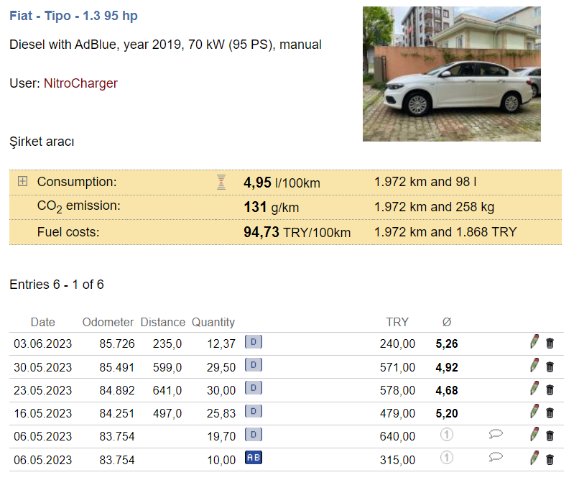The width and height of the screenshot is (579, 480).
Task: Edit the 19,70 diesel entry from 06.05.2023
Action: pyautogui.click(x=534, y=435)
